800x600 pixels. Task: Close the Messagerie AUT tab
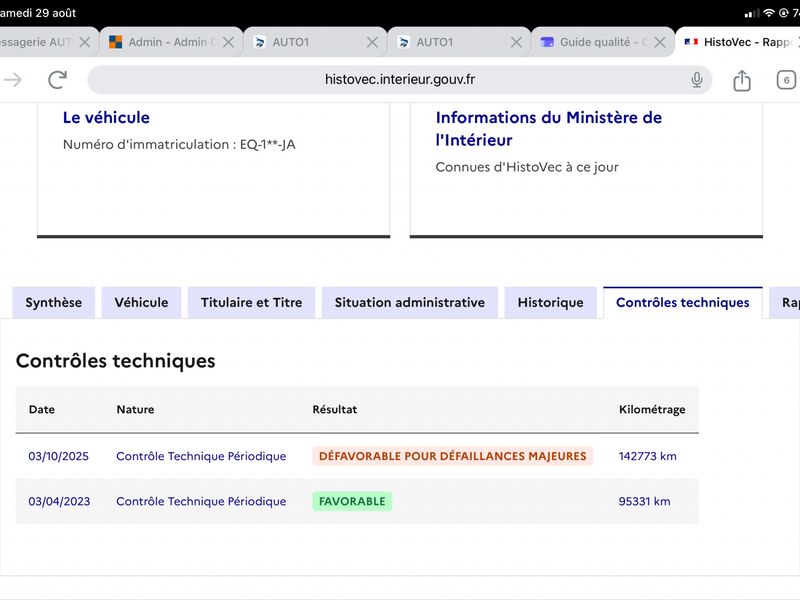coord(85,42)
